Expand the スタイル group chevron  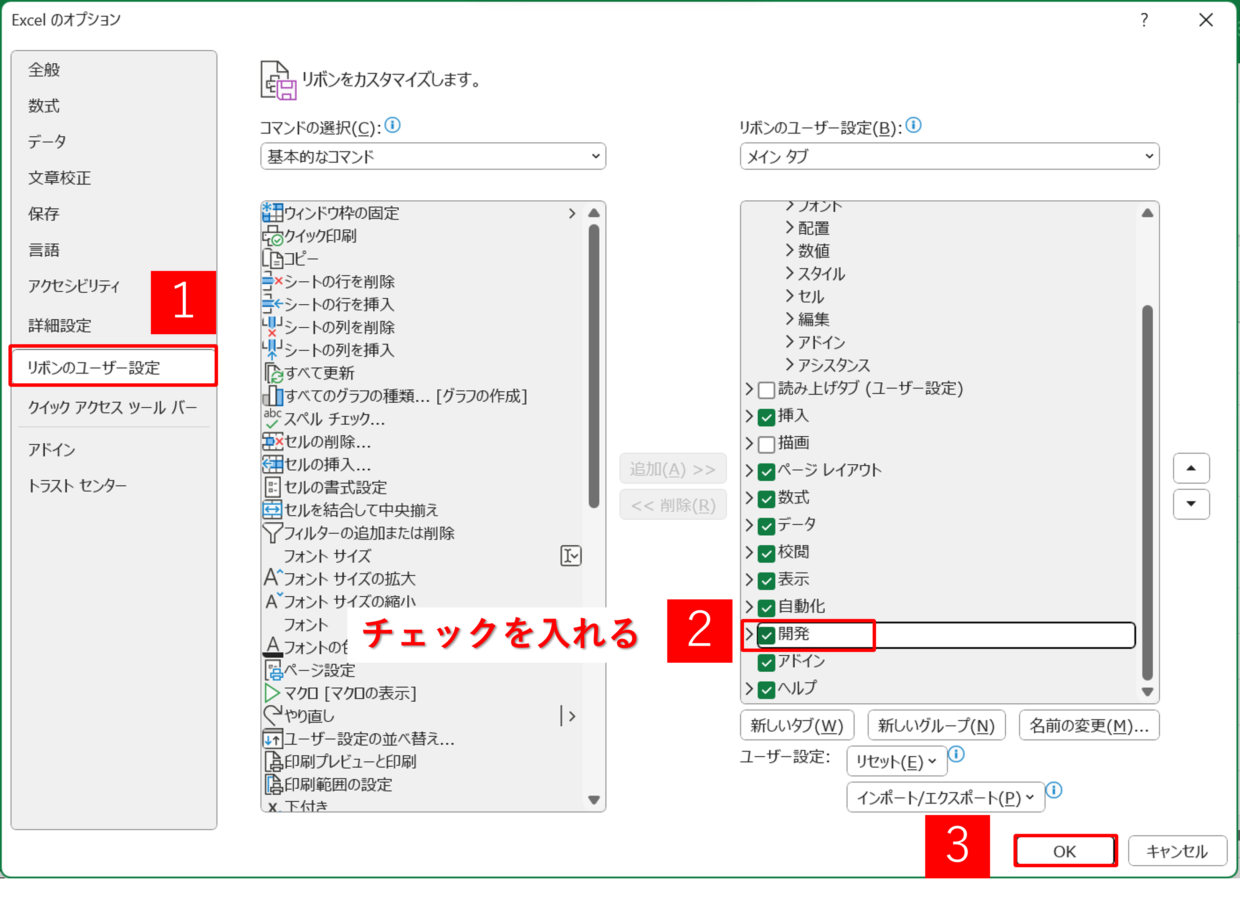[790, 273]
